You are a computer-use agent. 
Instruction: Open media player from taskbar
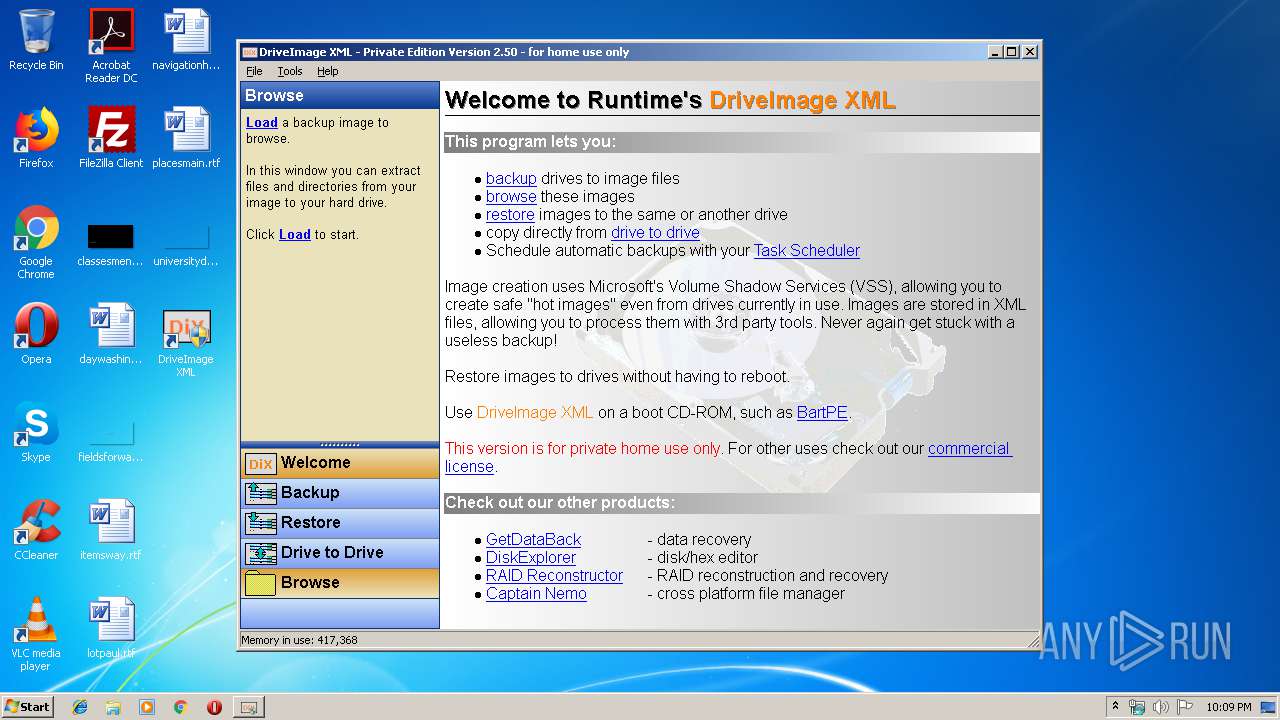(147, 707)
